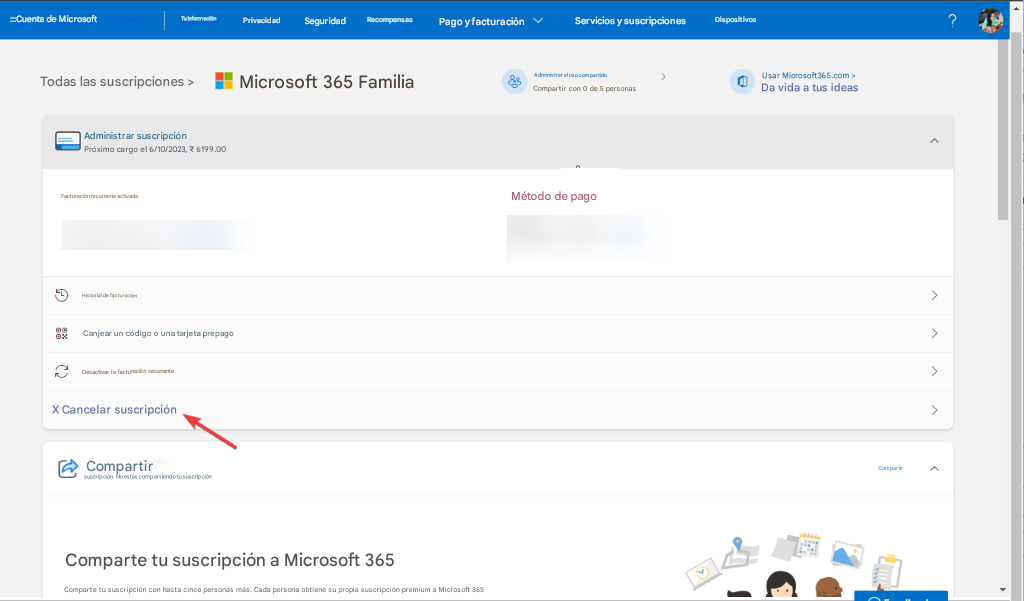The width and height of the screenshot is (1024, 601).
Task: Click the recurring billing refresh icon
Action: (61, 371)
